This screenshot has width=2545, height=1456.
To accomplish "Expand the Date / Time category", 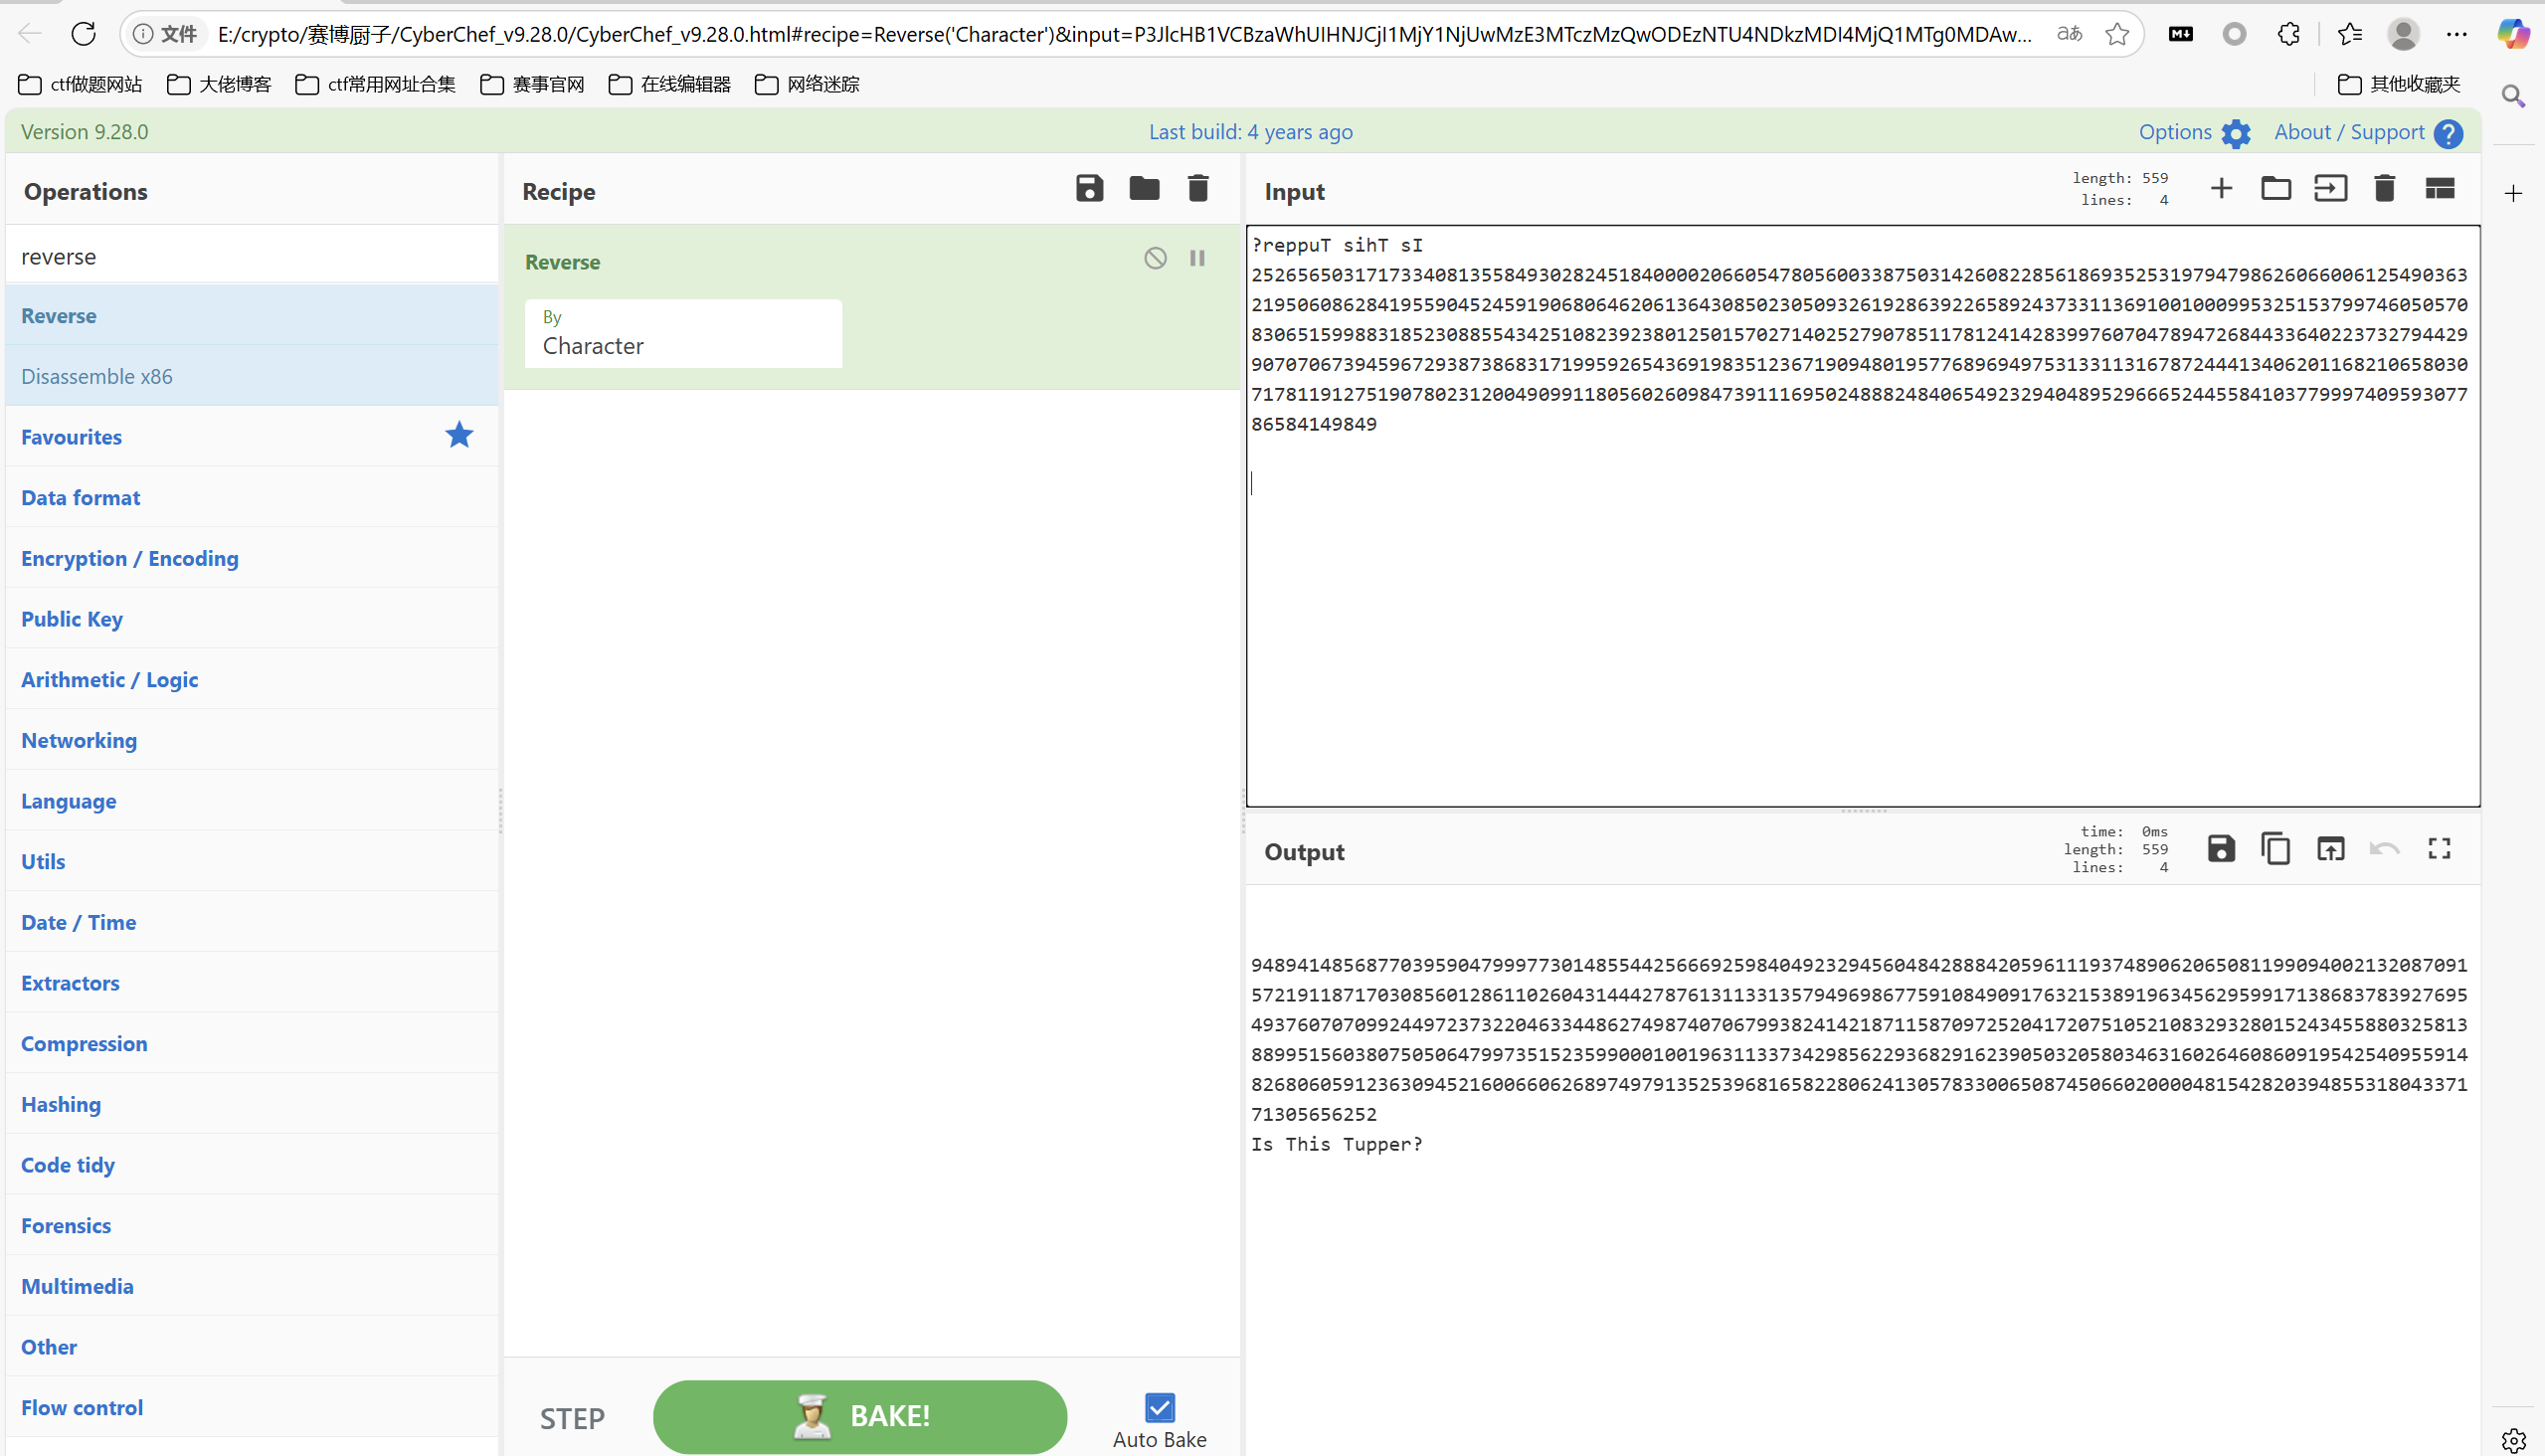I will tap(252, 922).
